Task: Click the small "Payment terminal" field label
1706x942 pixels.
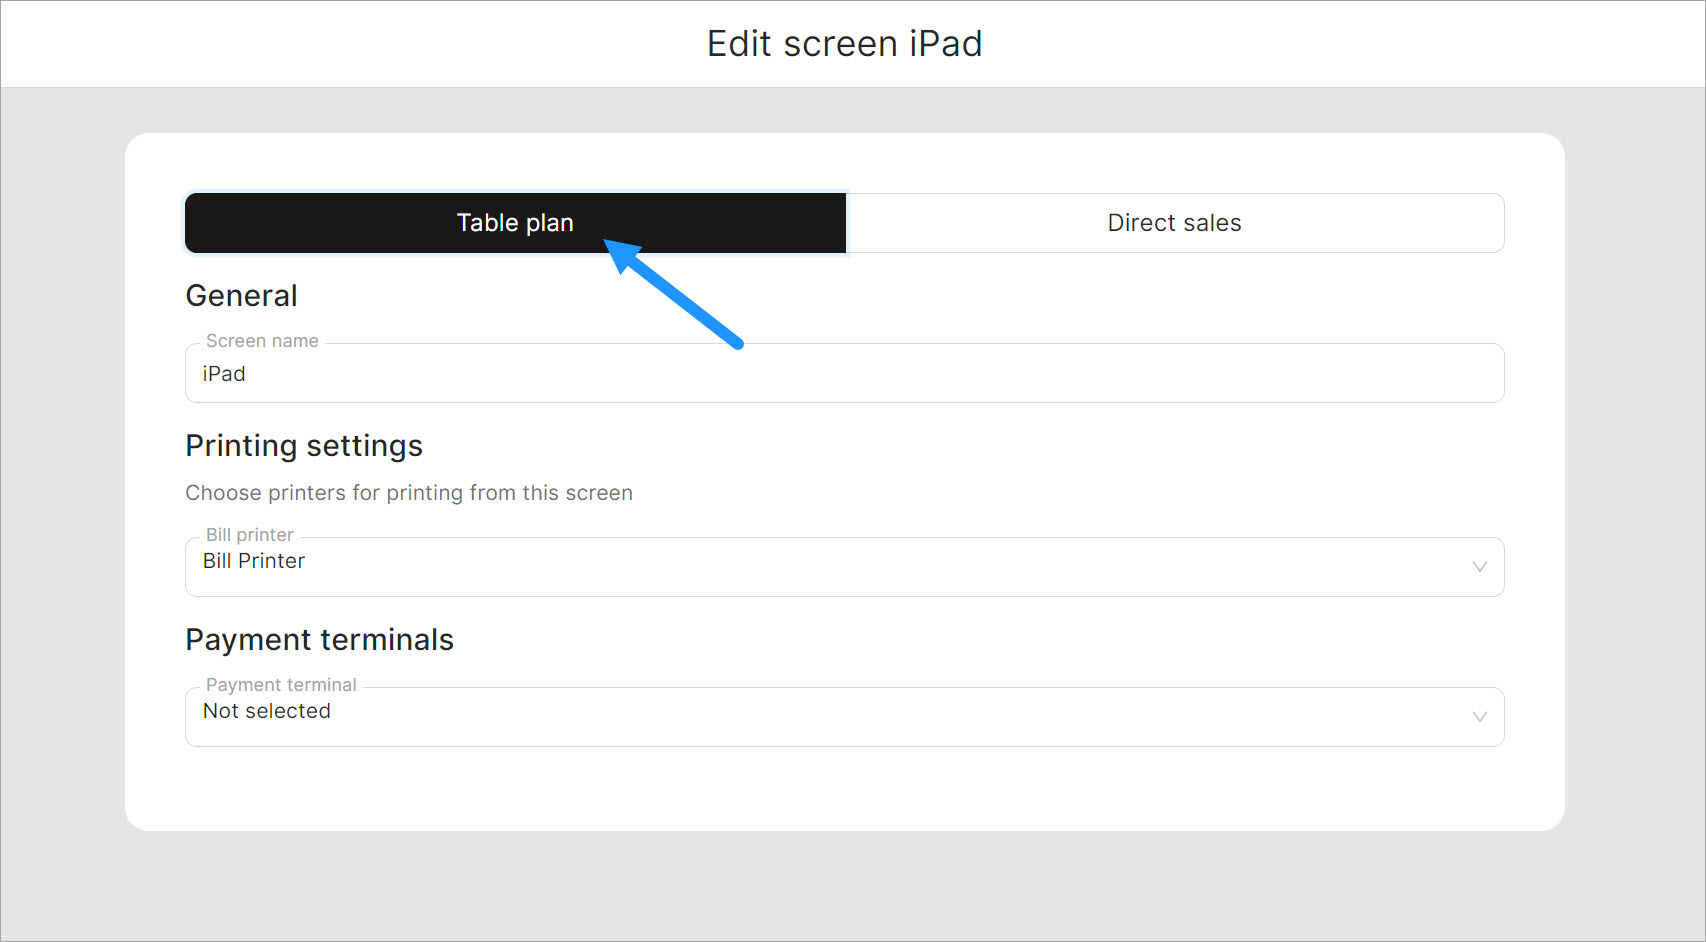Action: (x=281, y=685)
